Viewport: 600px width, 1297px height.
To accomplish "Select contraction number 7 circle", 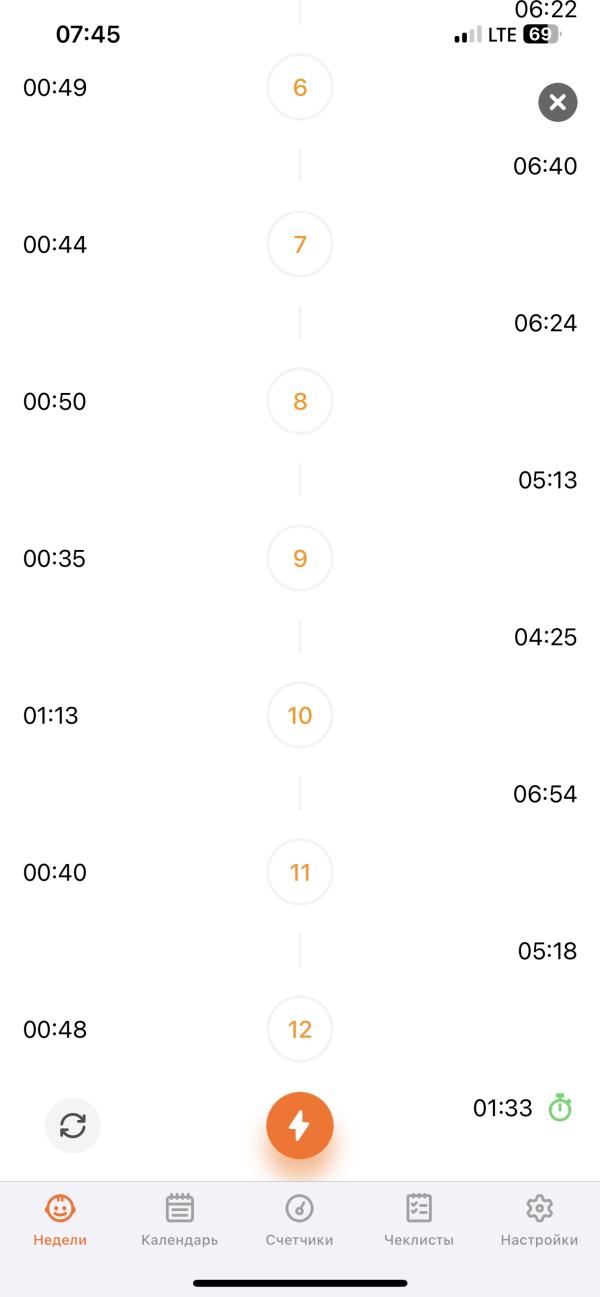I will pos(300,245).
